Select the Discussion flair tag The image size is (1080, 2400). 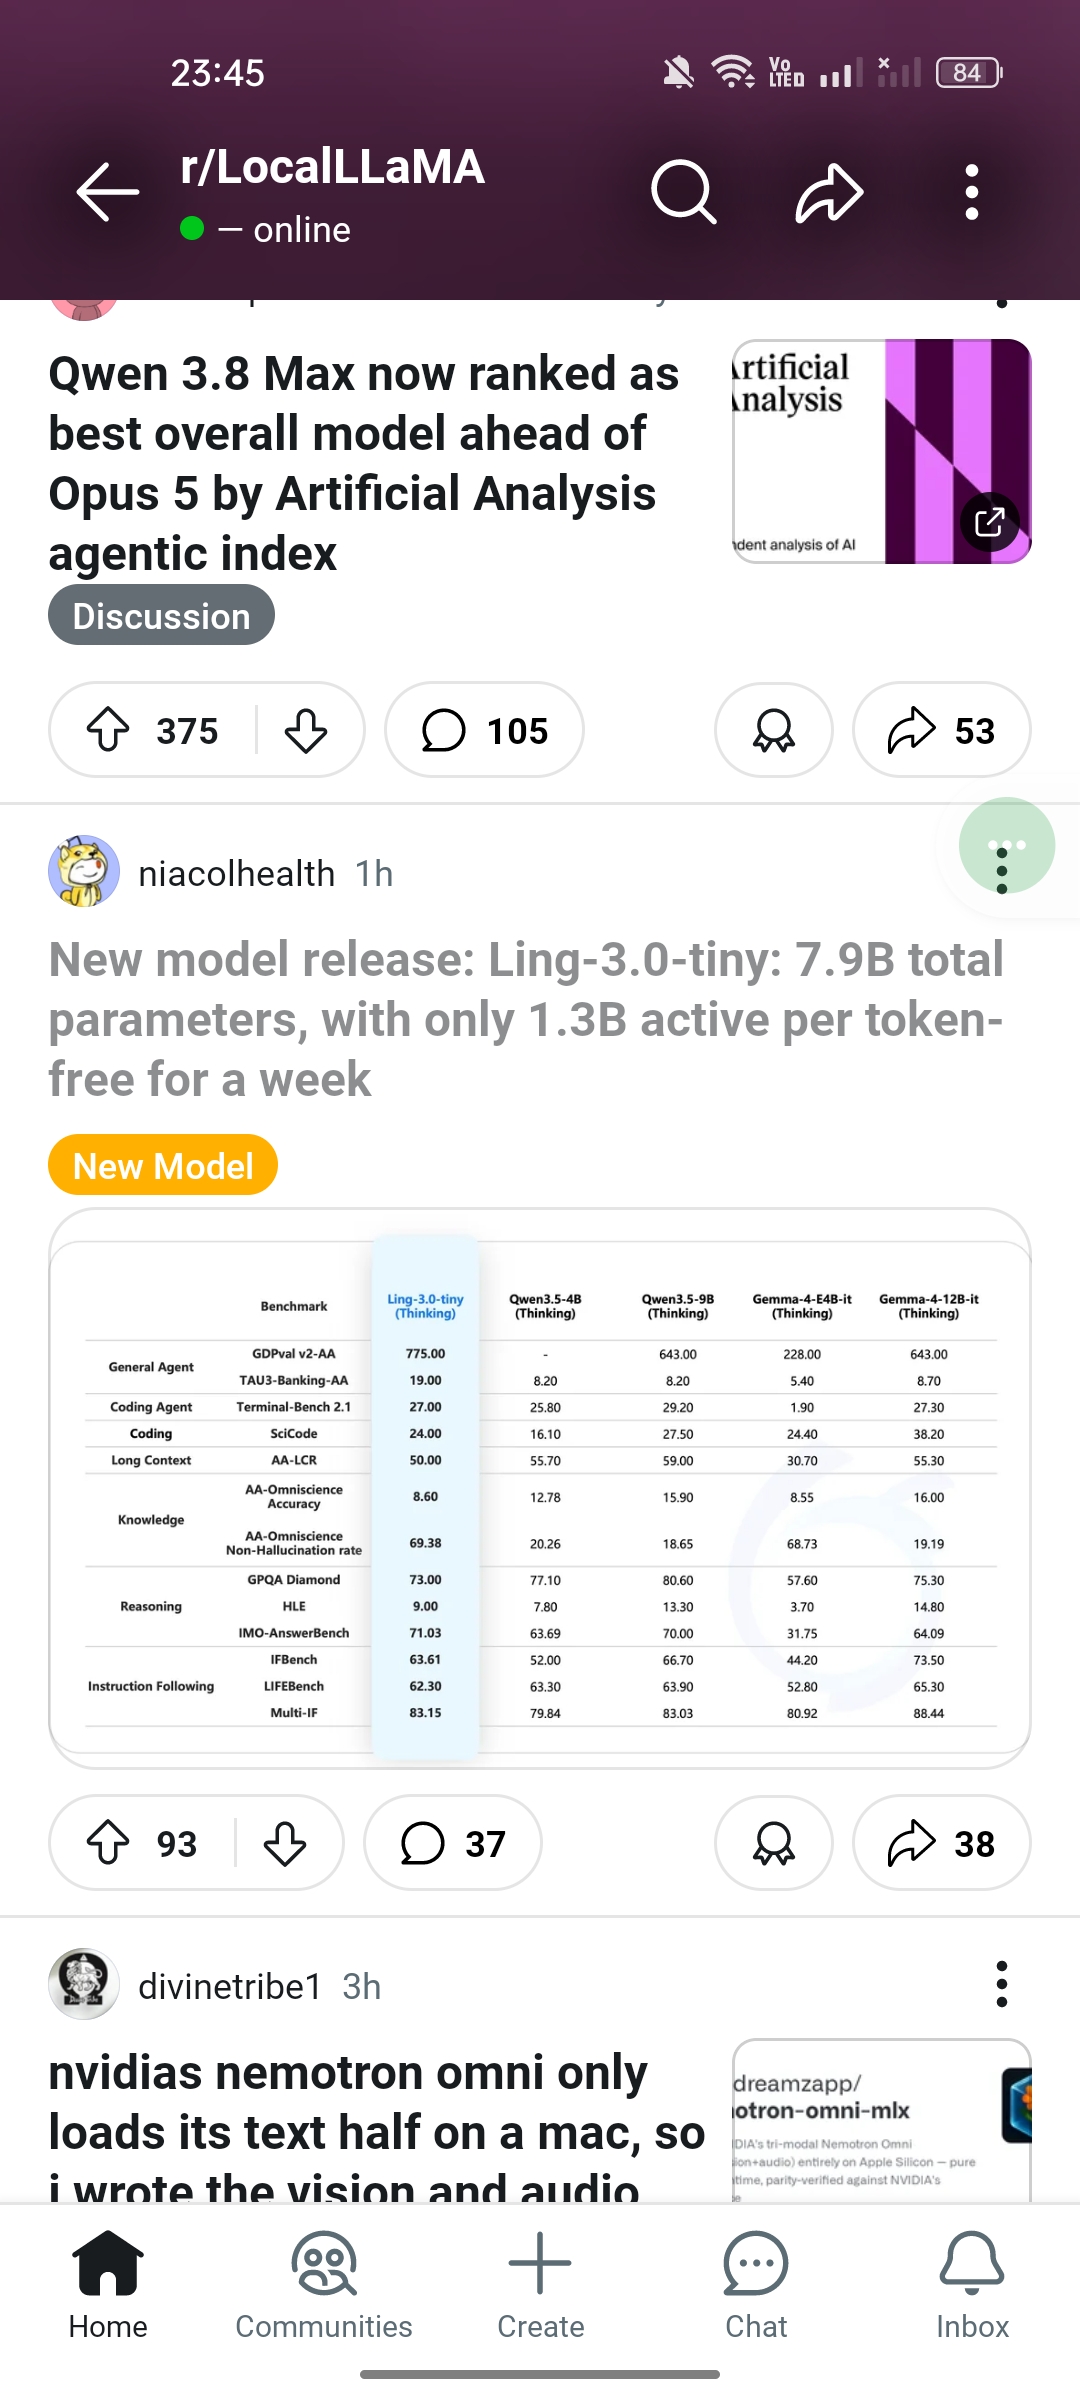click(x=161, y=615)
